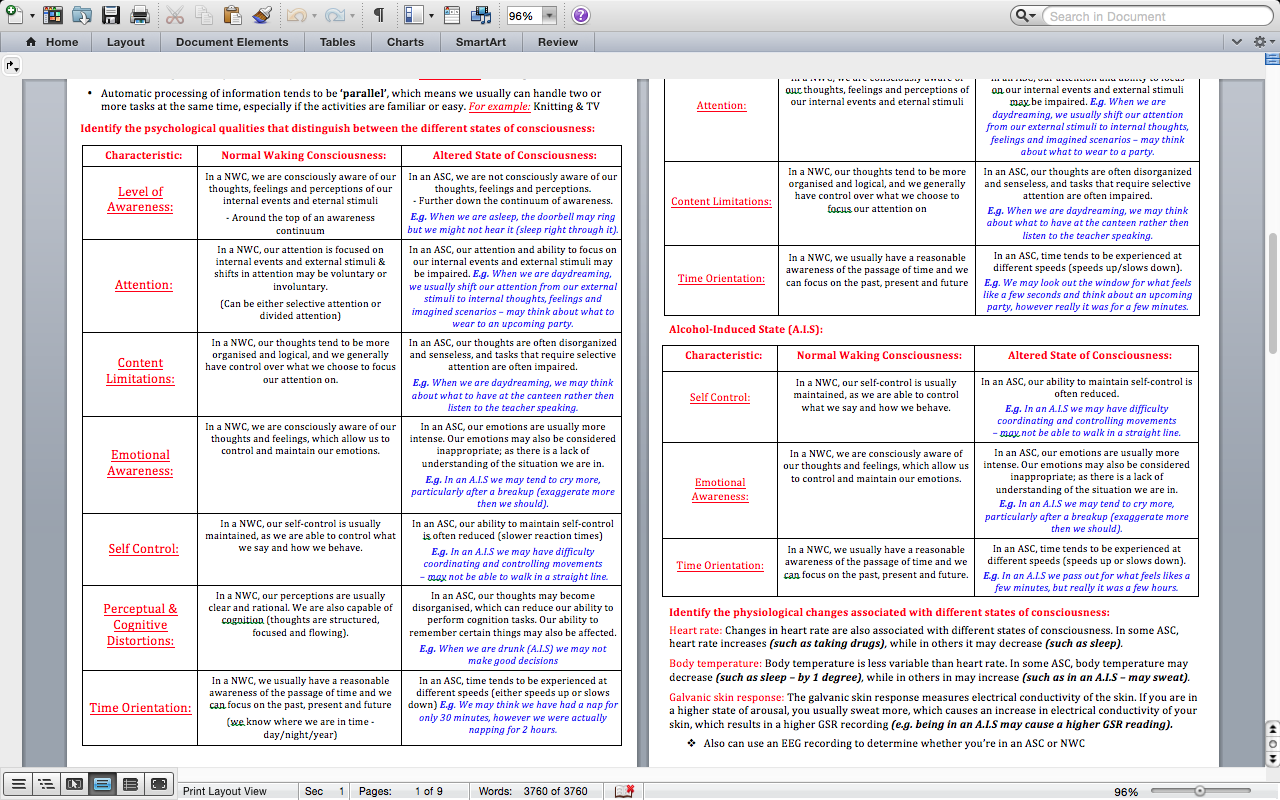Image resolution: width=1280 pixels, height=800 pixels.
Task: Click the spelling and grammar check book icon
Action: pyautogui.click(x=625, y=791)
